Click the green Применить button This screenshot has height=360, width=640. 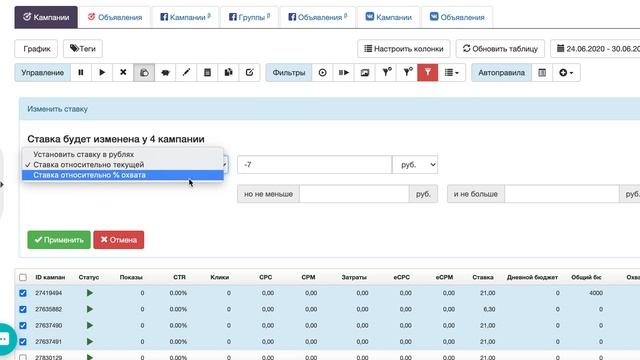(x=59, y=240)
